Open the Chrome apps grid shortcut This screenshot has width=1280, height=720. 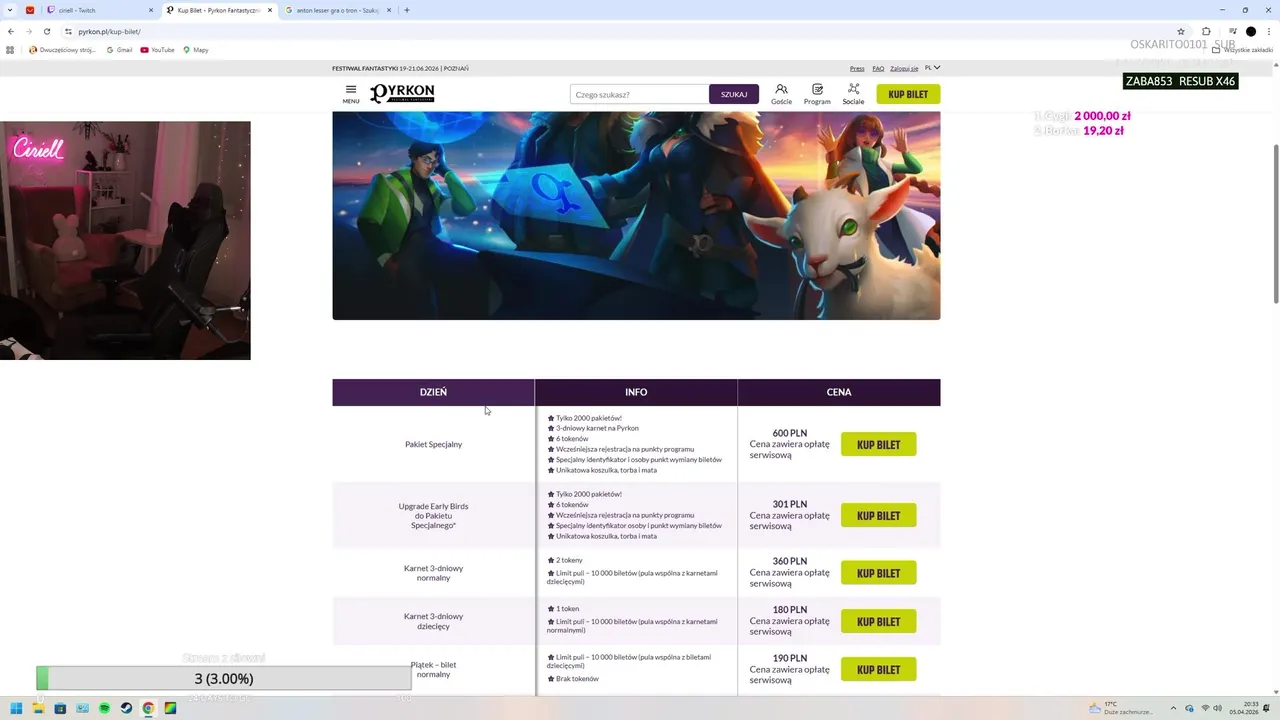(10, 49)
